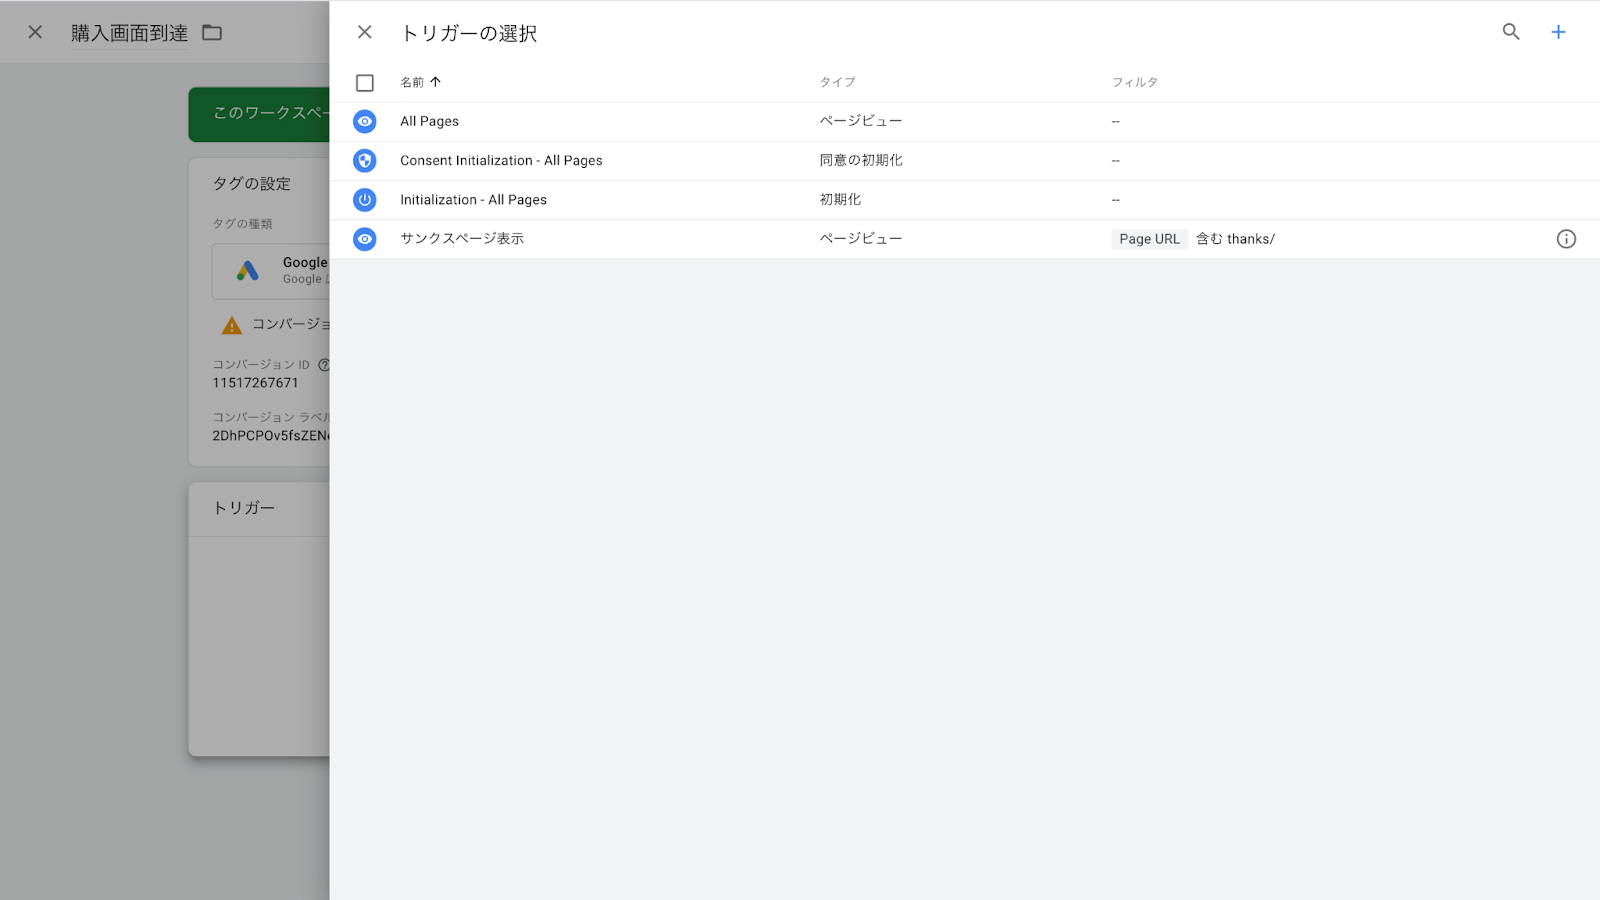The image size is (1600, 900).
Task: Click the 含む thanks/ filter text
Action: click(x=1235, y=239)
